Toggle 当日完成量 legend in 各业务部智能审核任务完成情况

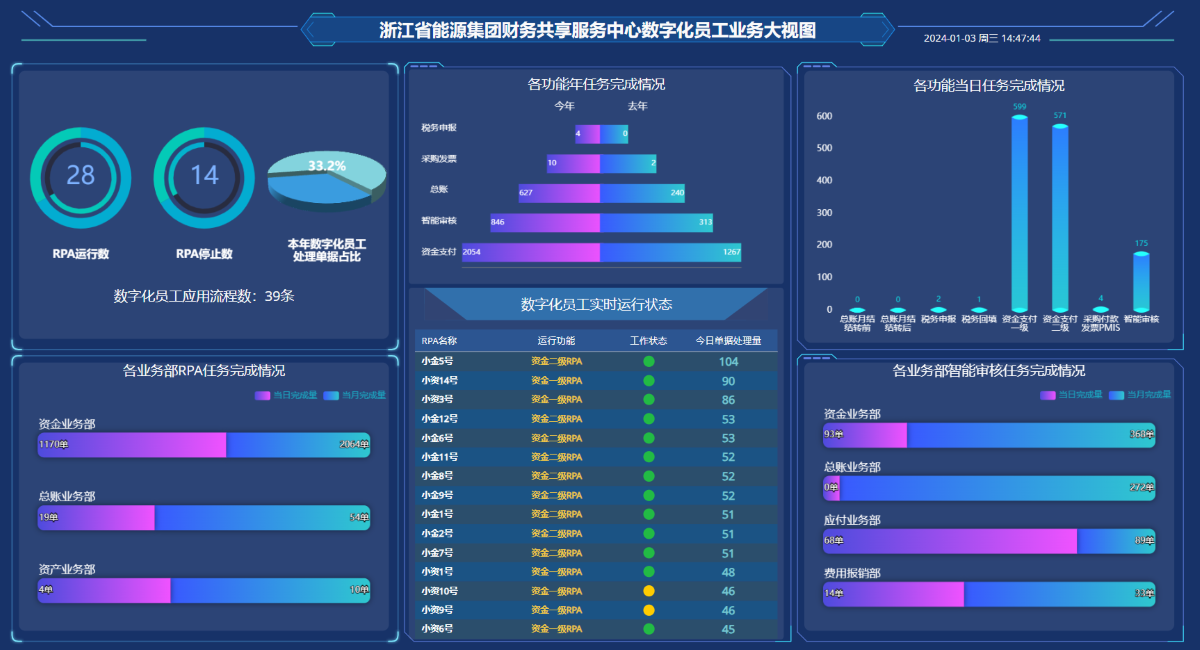[1071, 394]
